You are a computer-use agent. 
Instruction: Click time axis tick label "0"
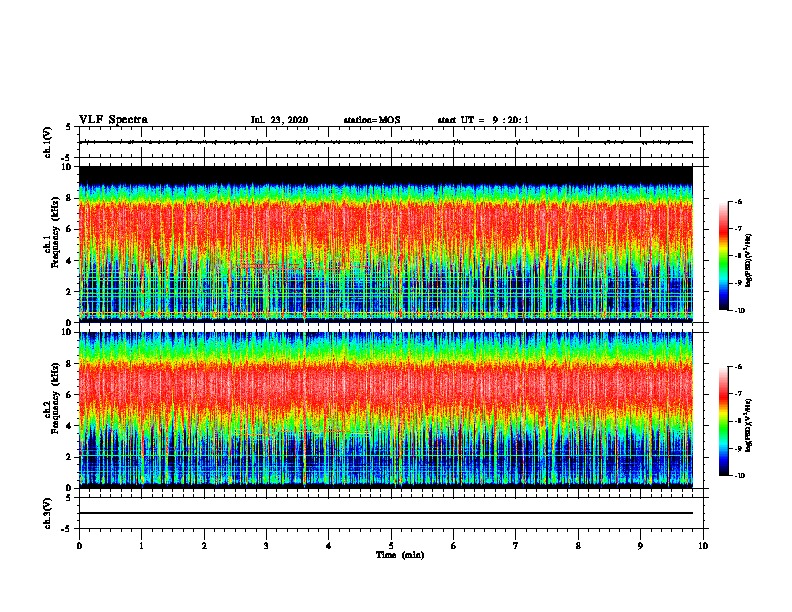tap(79, 546)
